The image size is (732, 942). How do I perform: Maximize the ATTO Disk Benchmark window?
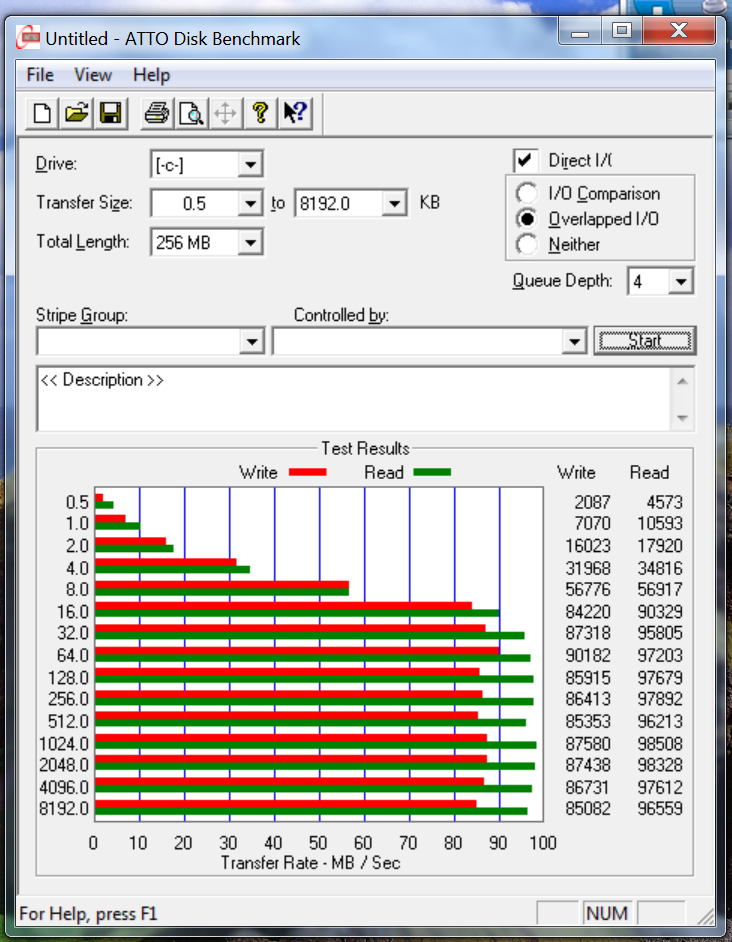click(622, 30)
